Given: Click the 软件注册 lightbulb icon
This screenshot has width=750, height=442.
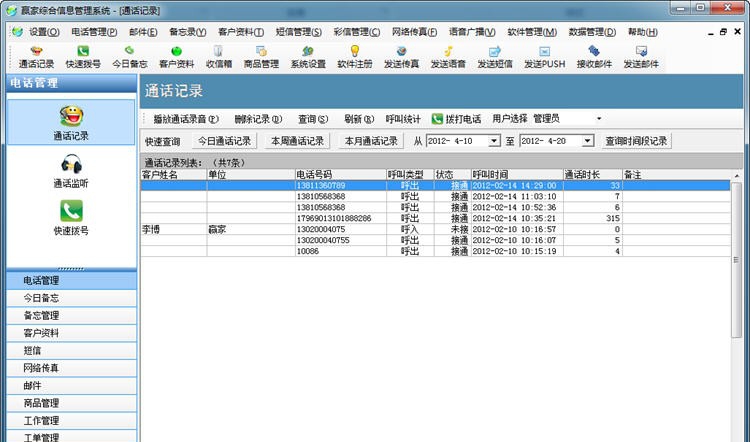Looking at the screenshot, I should (x=354, y=51).
